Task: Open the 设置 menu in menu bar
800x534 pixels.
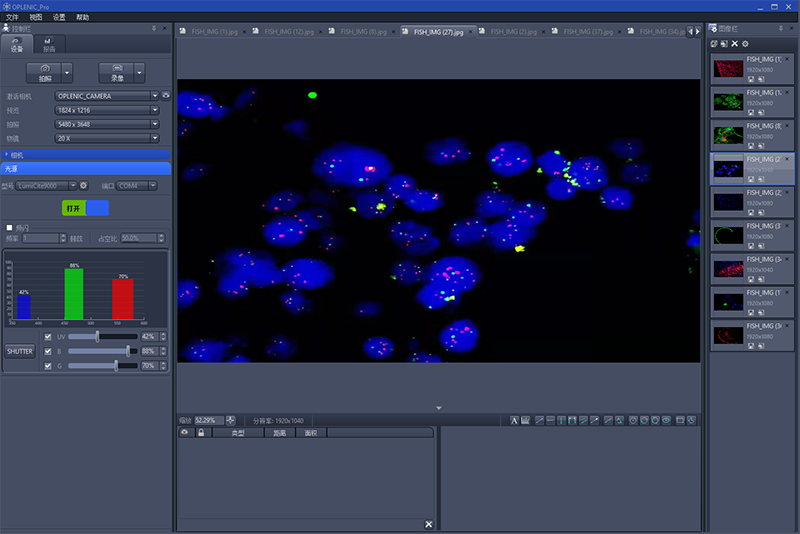Action: click(59, 17)
